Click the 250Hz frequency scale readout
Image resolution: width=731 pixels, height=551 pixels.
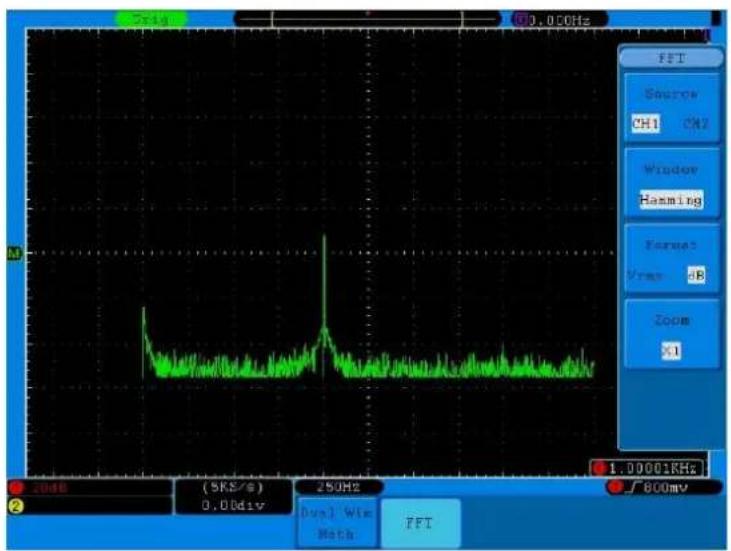(338, 488)
